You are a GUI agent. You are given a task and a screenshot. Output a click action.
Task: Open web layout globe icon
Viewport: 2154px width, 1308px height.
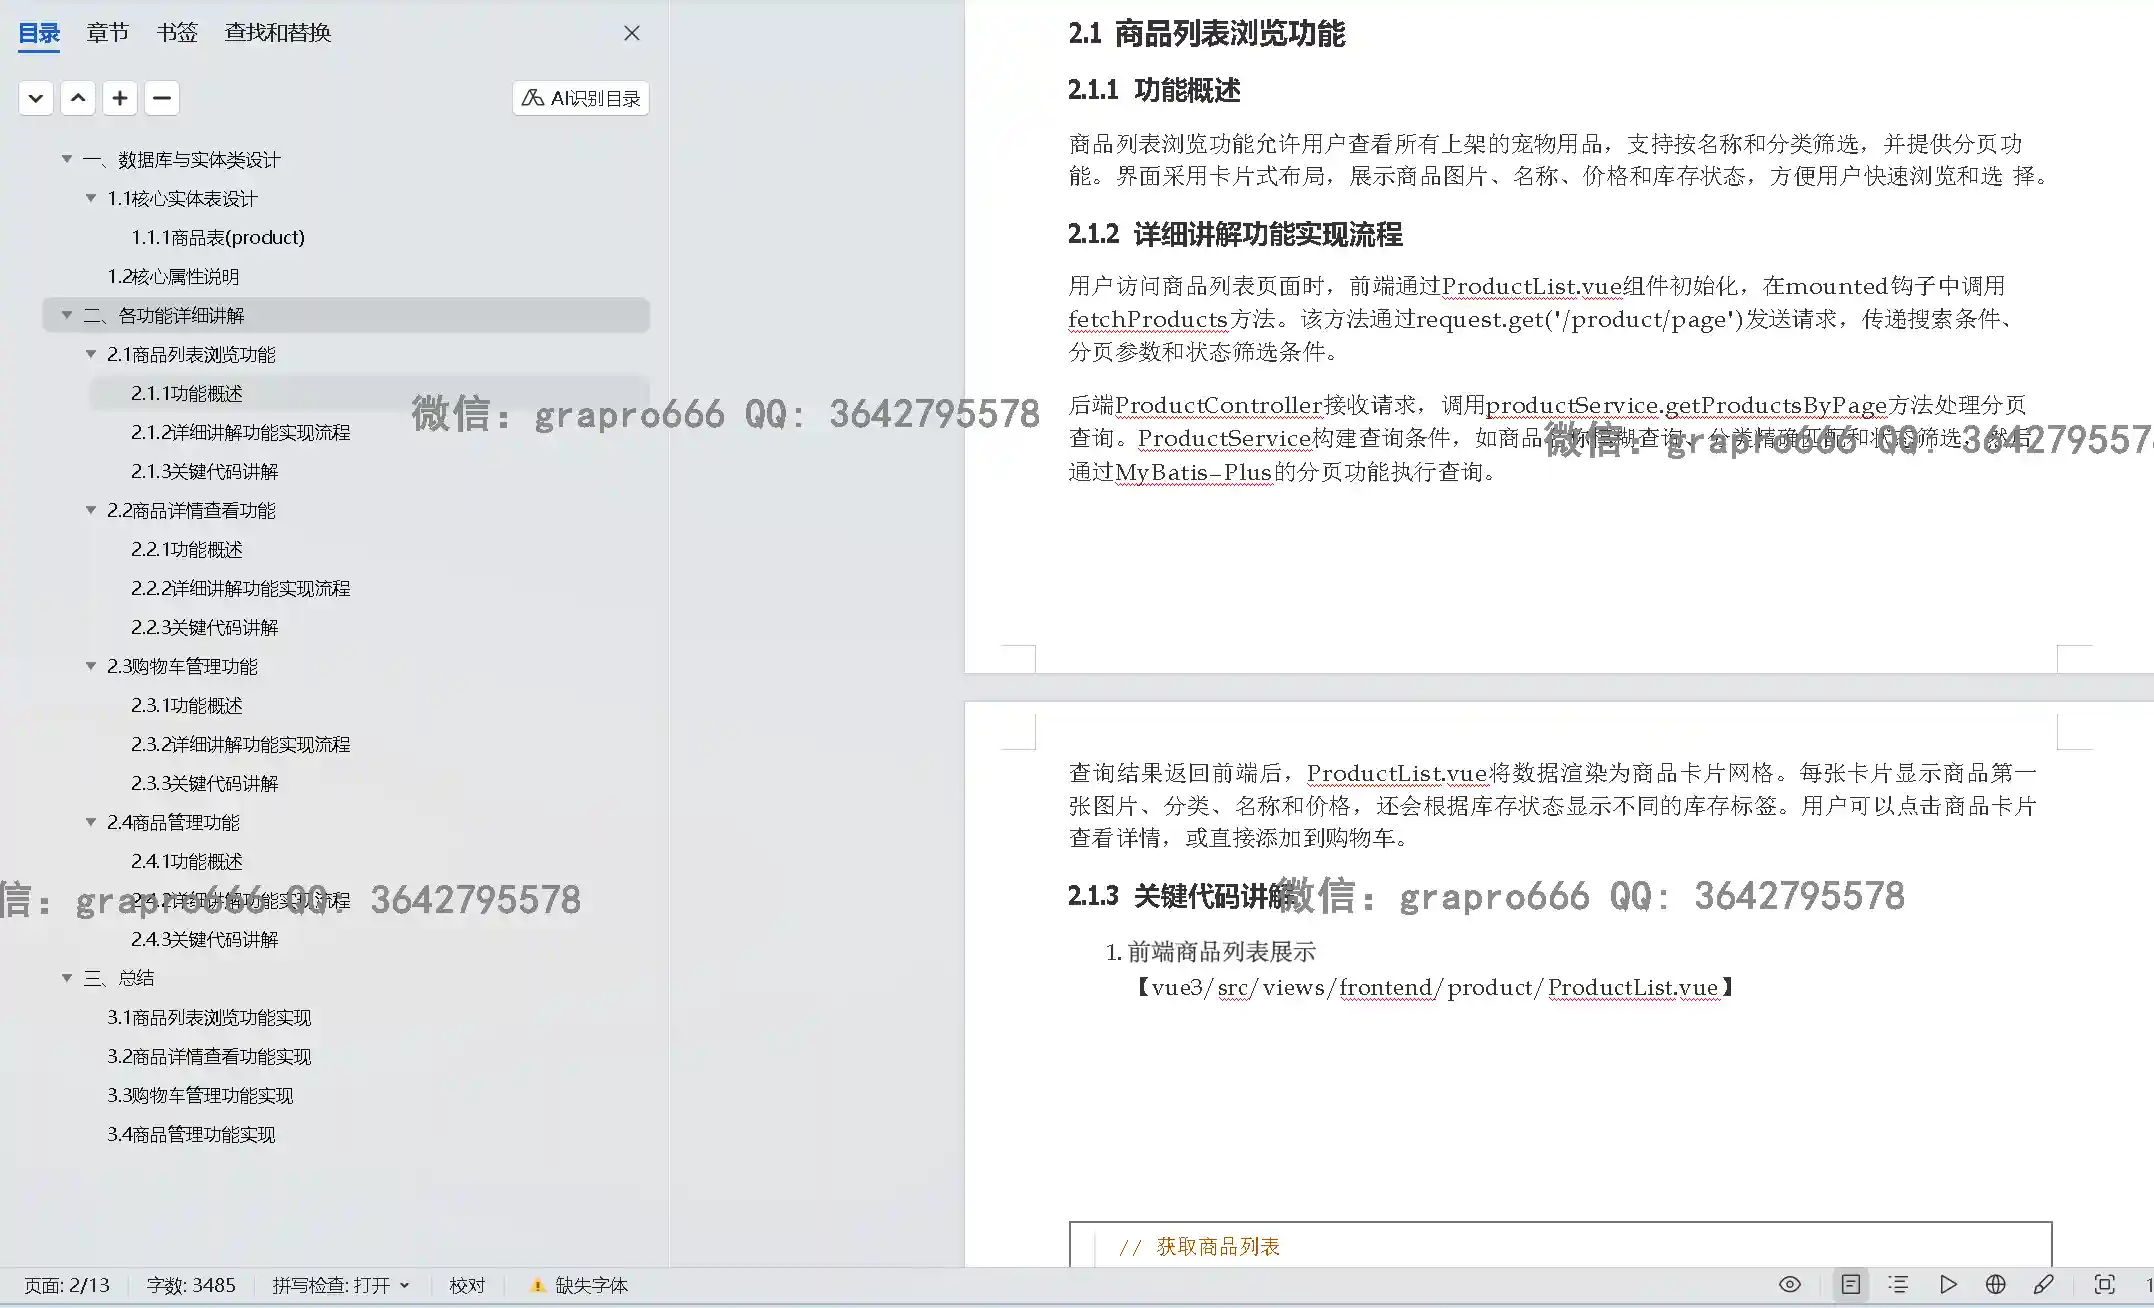1995,1285
